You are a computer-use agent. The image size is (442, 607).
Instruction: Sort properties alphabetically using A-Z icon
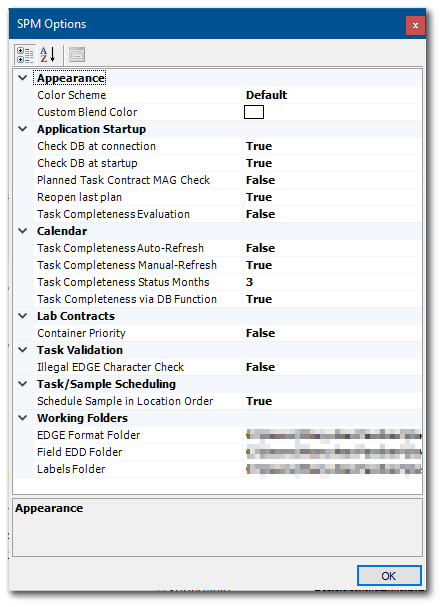48,55
